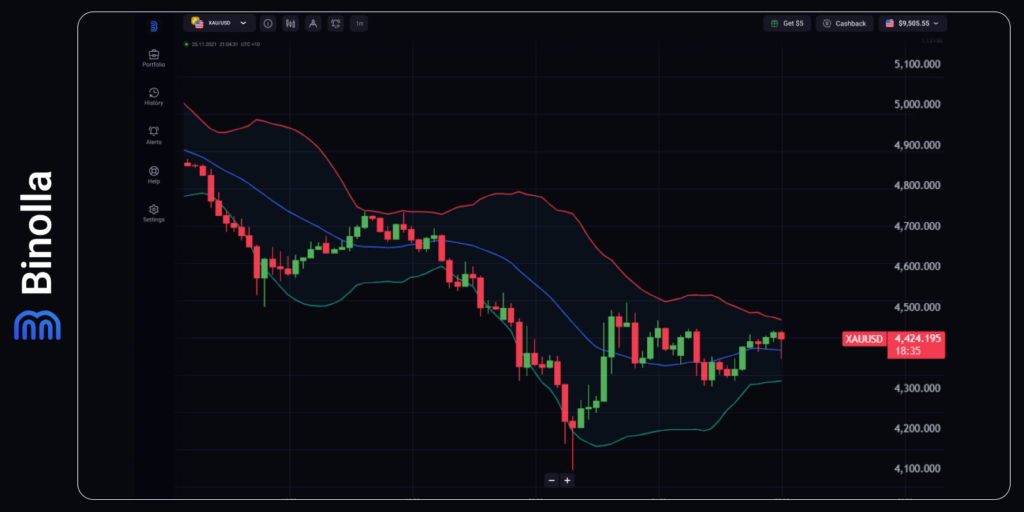The width and height of the screenshot is (1024, 512).
Task: Click the Get $5 button
Action: pyautogui.click(x=787, y=24)
